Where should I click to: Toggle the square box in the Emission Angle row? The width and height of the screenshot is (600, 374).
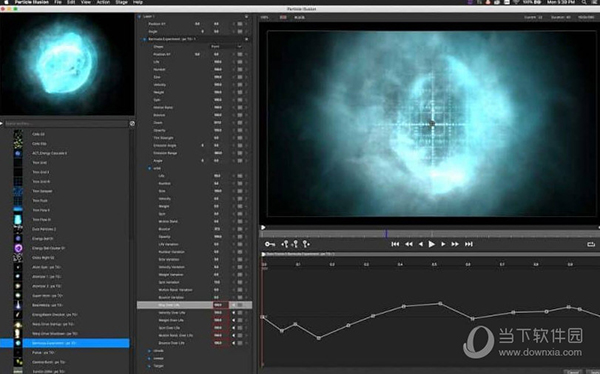[240, 145]
